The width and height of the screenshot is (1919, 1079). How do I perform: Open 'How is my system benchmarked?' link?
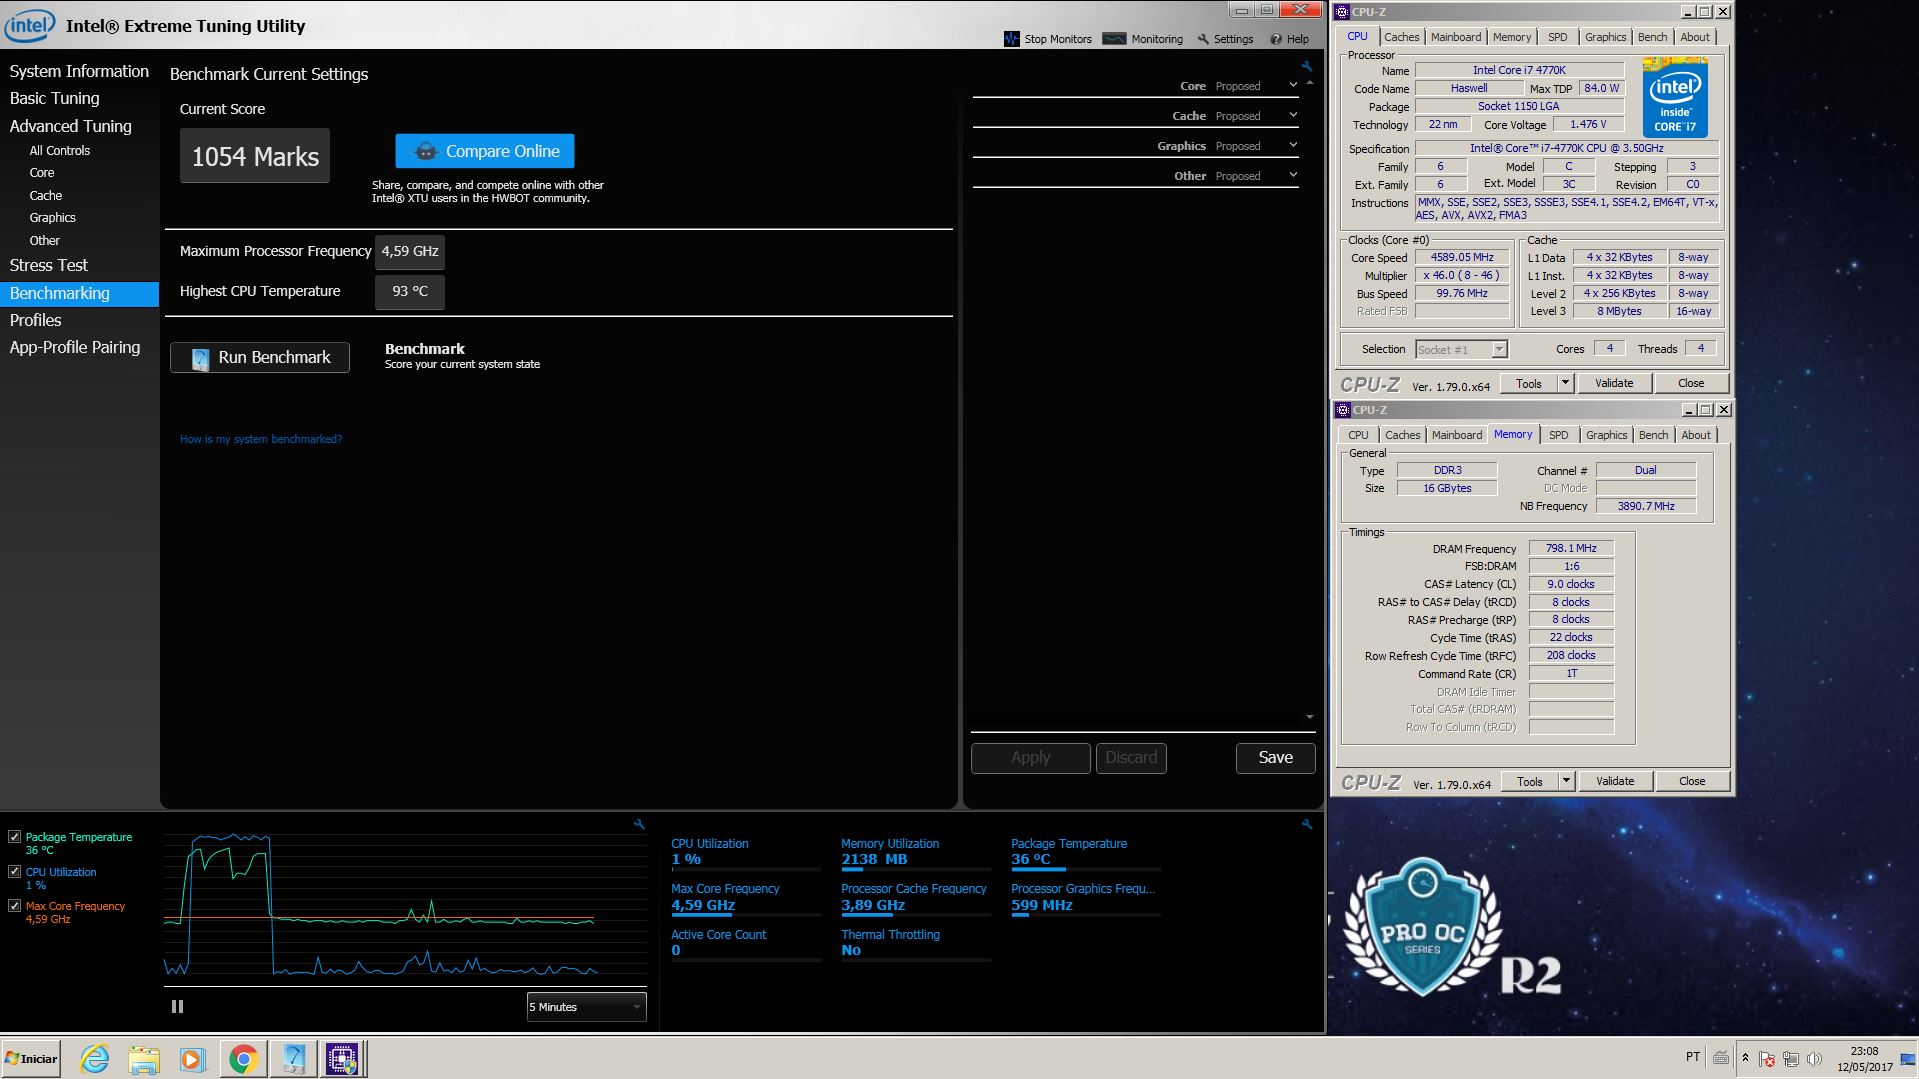(x=261, y=439)
